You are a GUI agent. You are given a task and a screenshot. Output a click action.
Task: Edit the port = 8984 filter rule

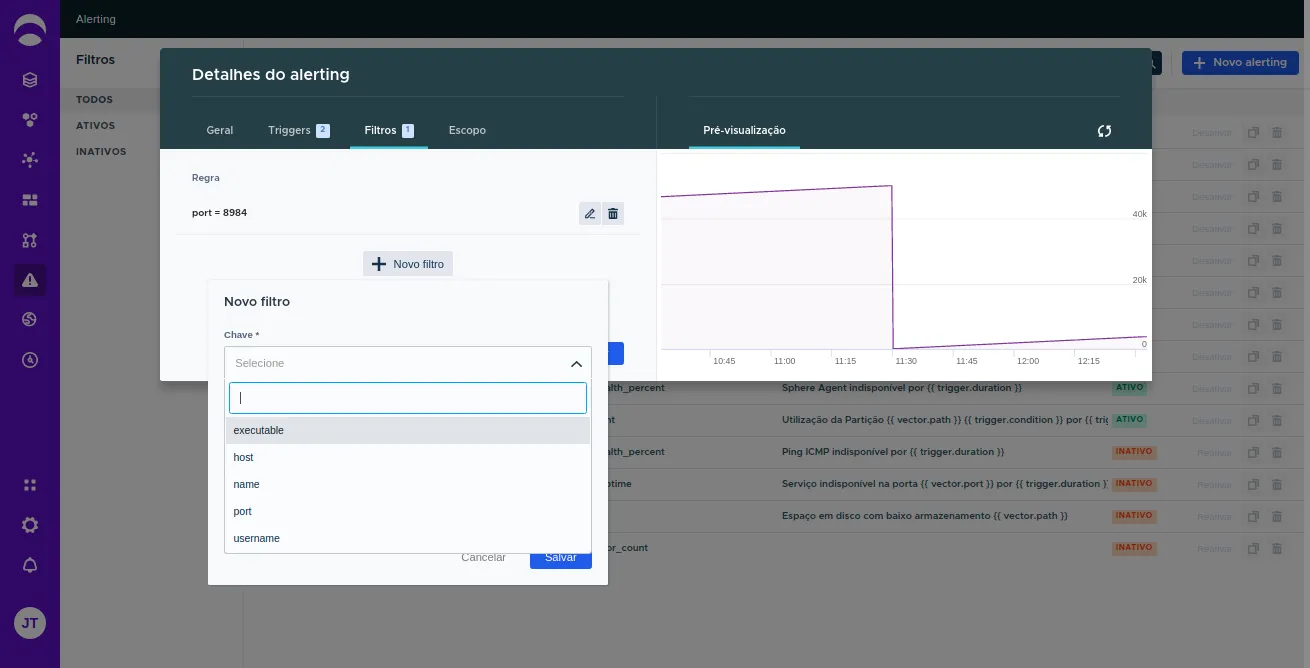click(x=590, y=213)
